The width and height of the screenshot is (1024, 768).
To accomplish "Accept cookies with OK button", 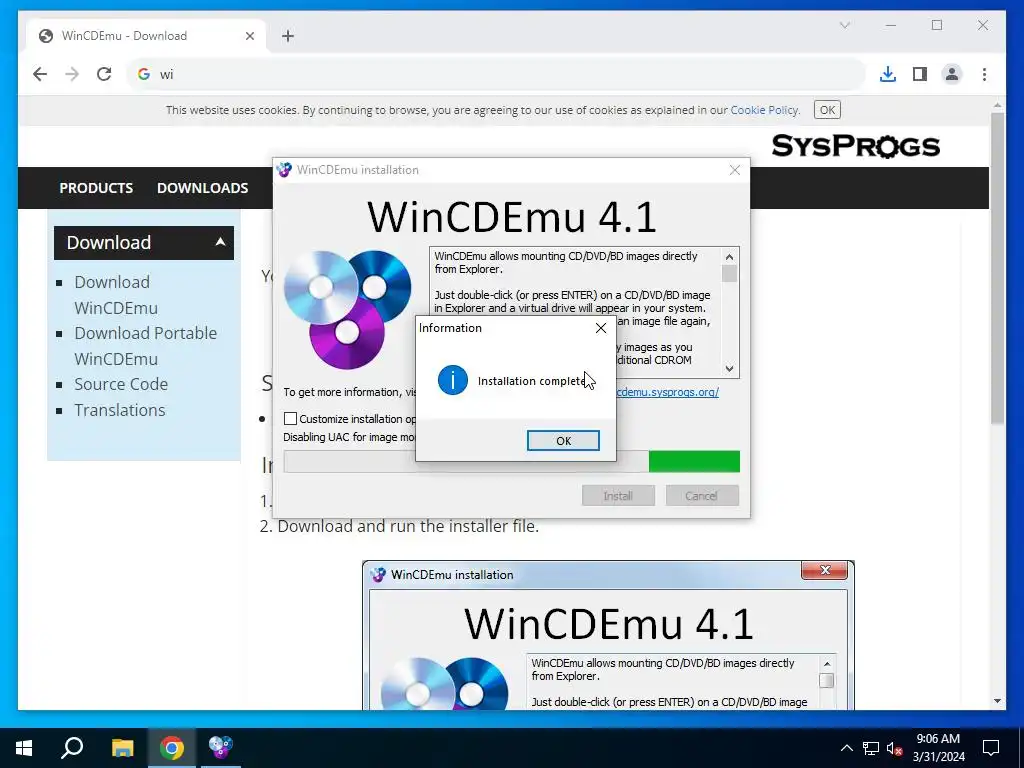I will [827, 110].
